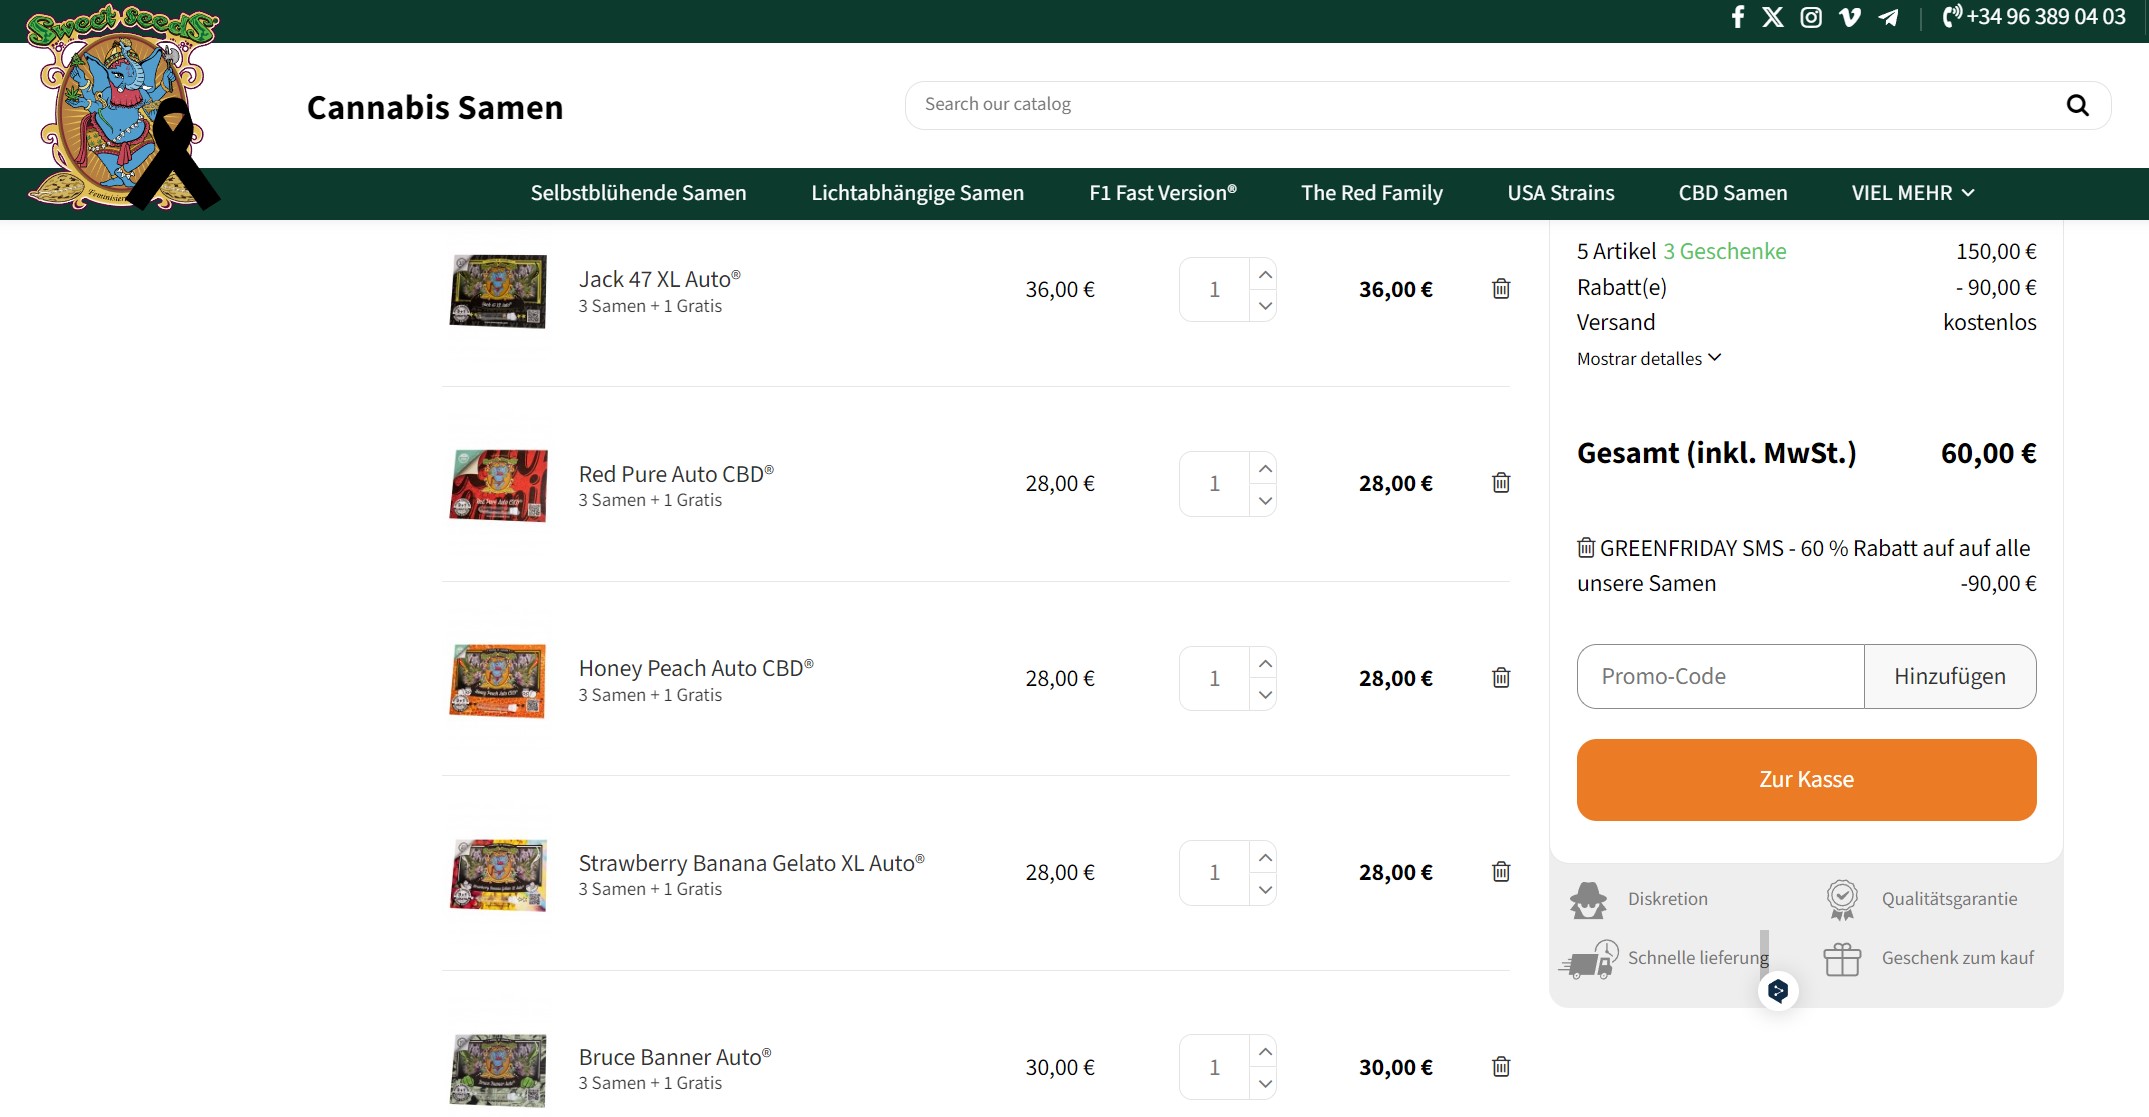The image size is (2149, 1117).
Task: Increase Honey Peach Auto CBD quantity
Action: click(x=1265, y=663)
